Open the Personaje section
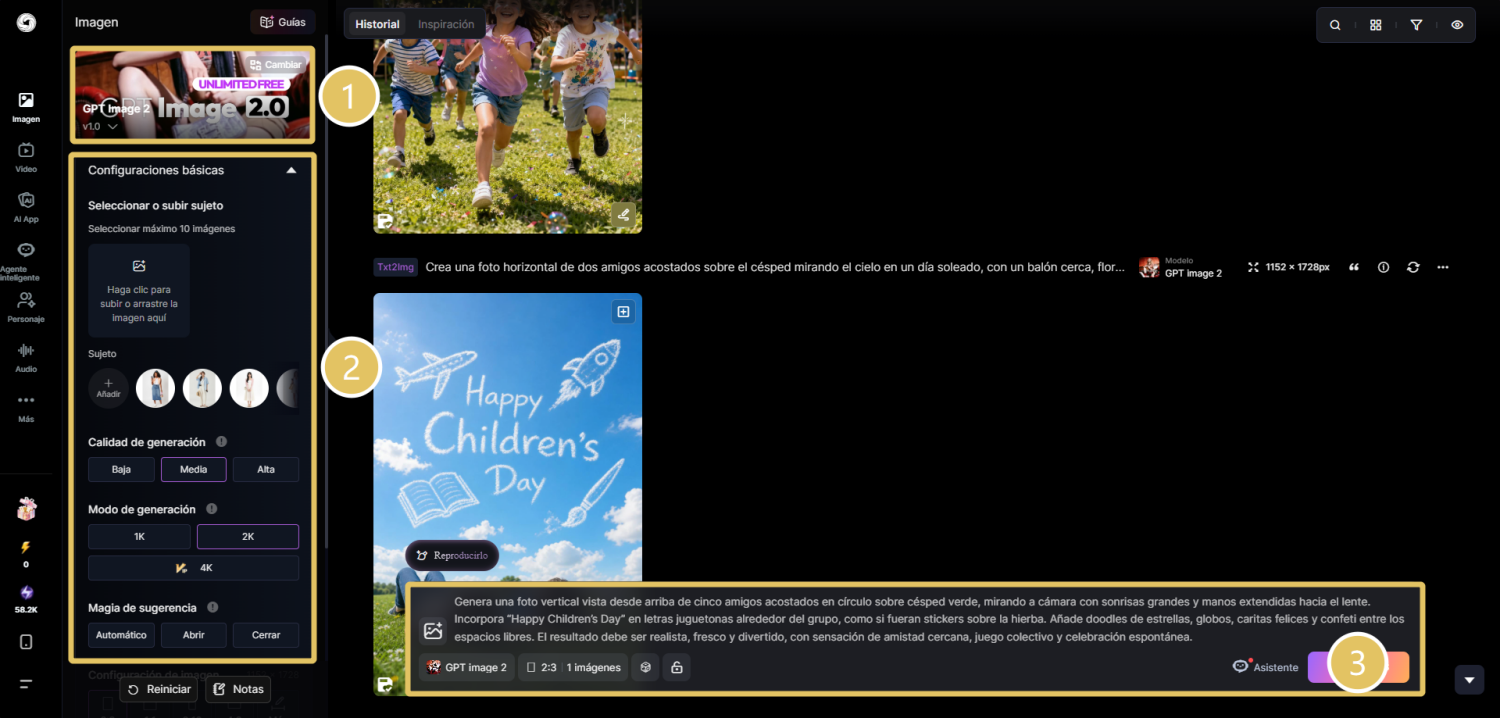Screen dimensions: 1500x718 pyautogui.click(x=26, y=307)
